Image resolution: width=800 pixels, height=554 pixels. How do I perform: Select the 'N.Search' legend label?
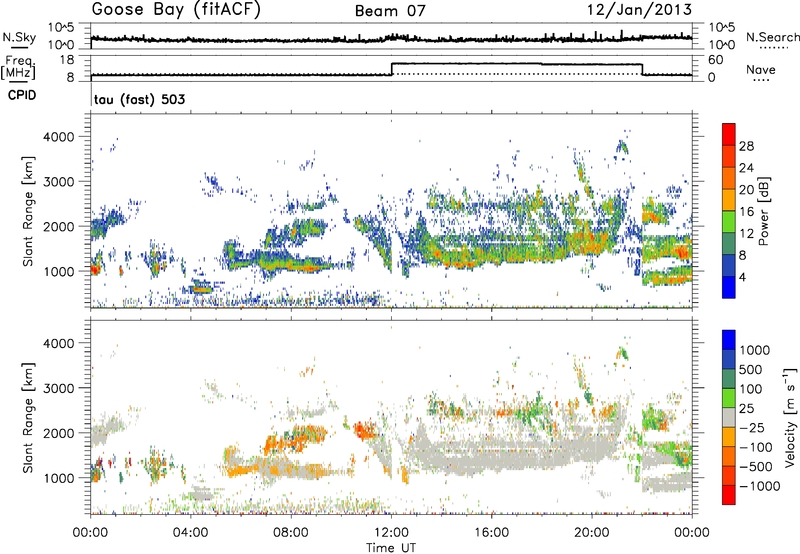772,37
